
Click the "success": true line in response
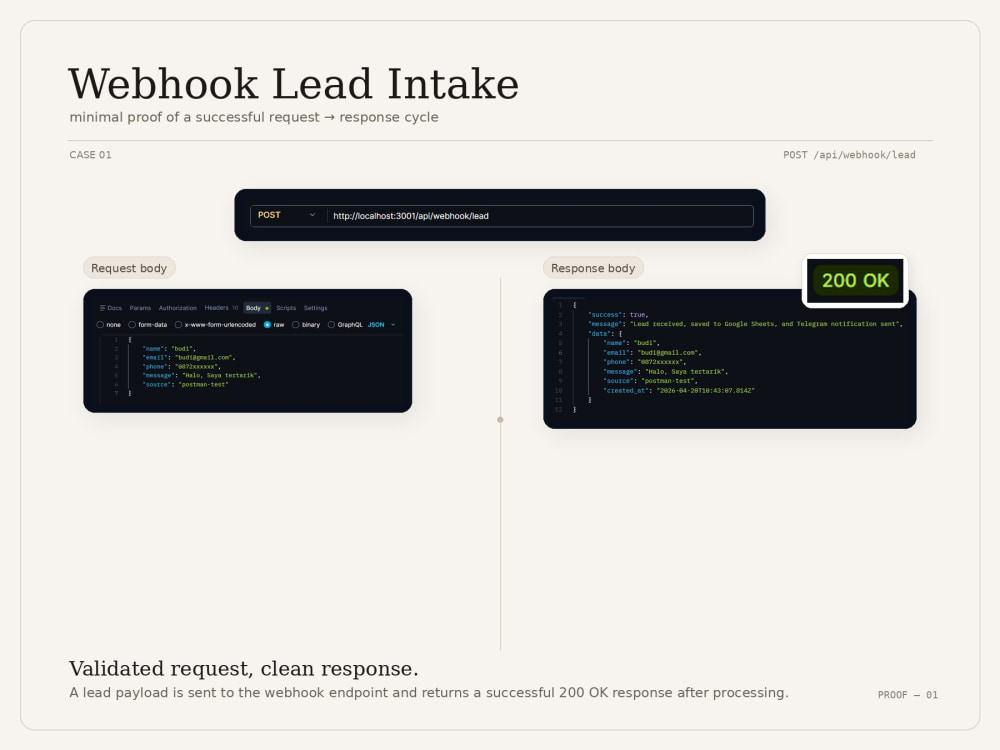coord(618,314)
